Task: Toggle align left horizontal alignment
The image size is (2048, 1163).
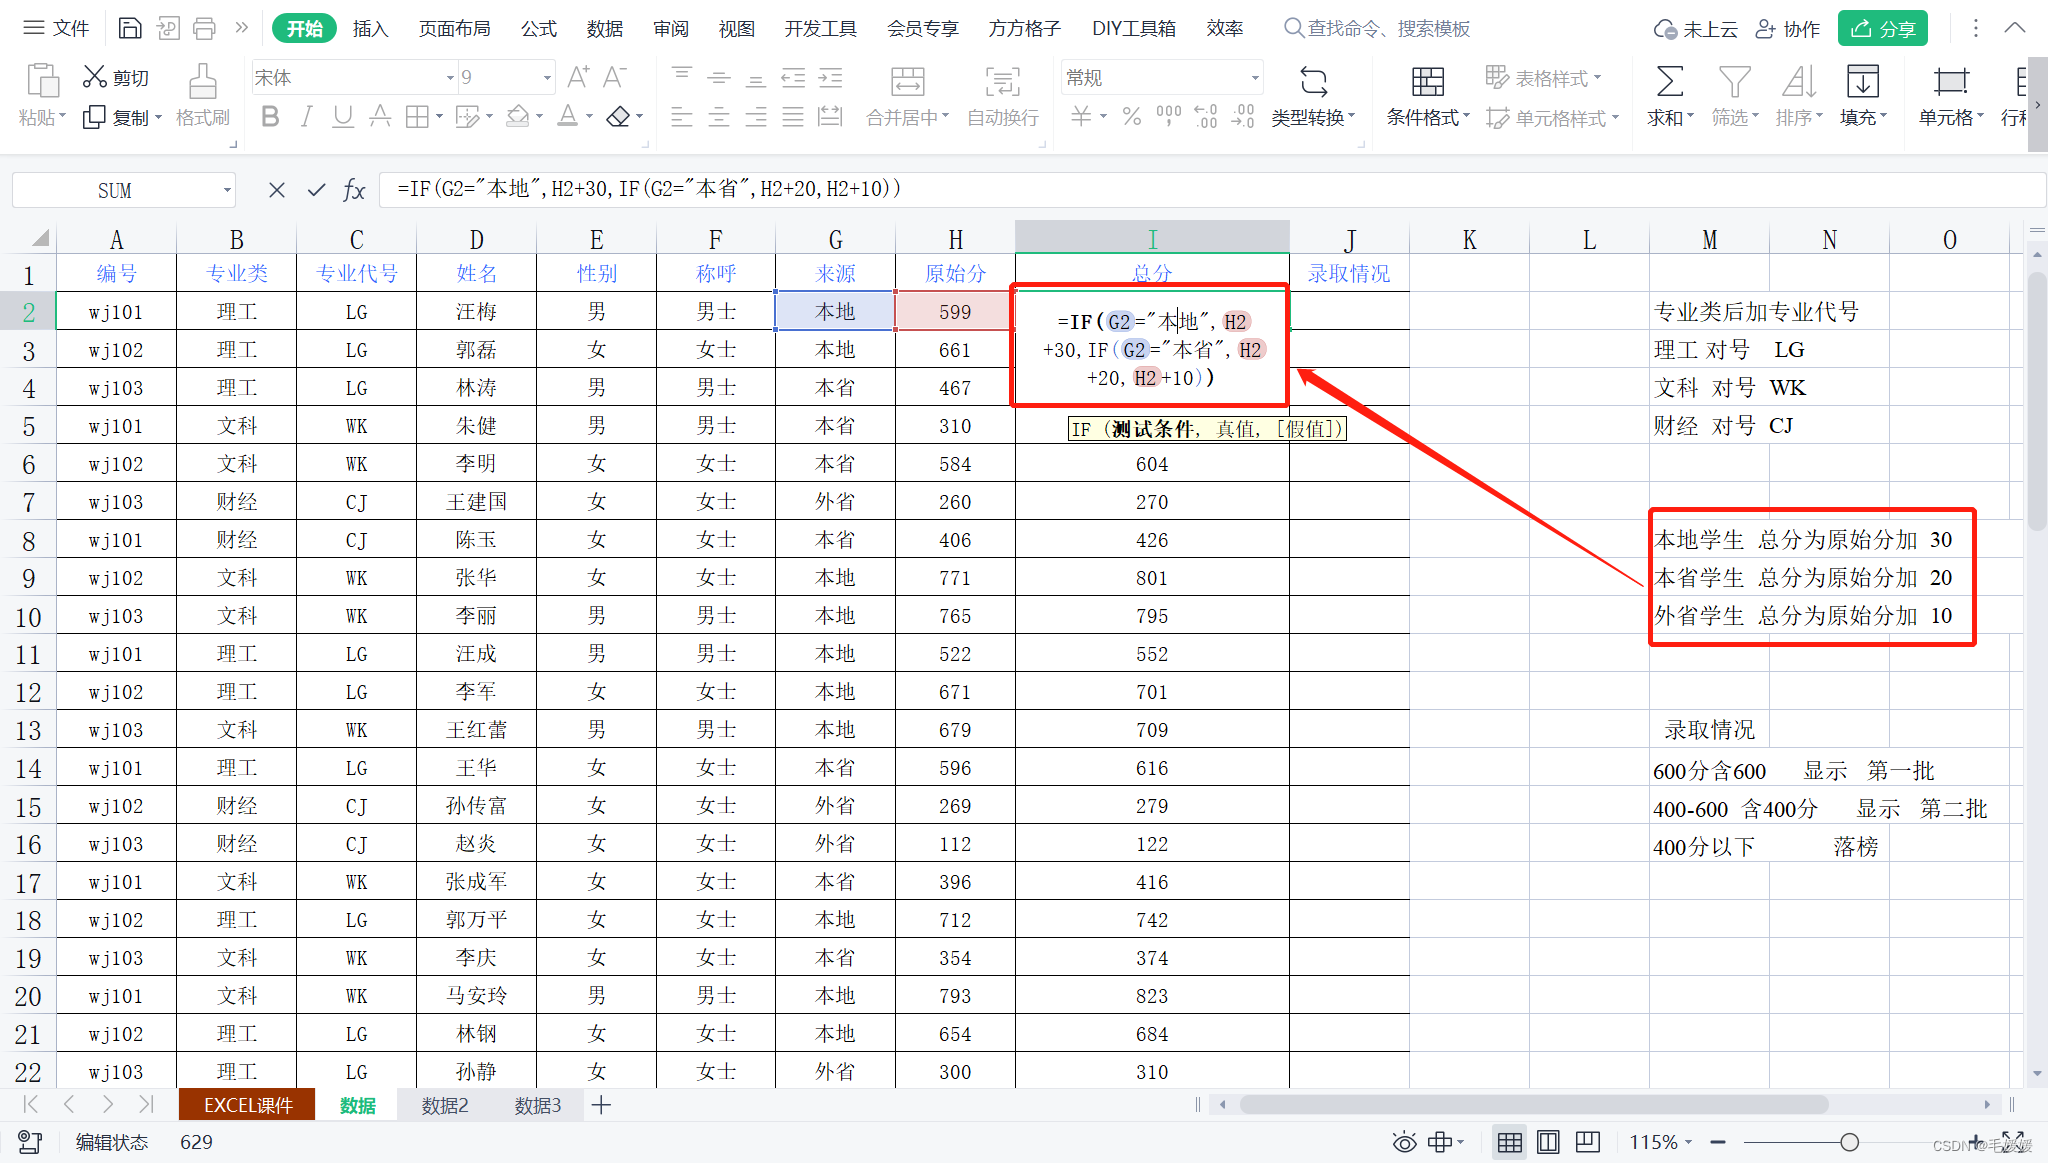Action: [682, 117]
